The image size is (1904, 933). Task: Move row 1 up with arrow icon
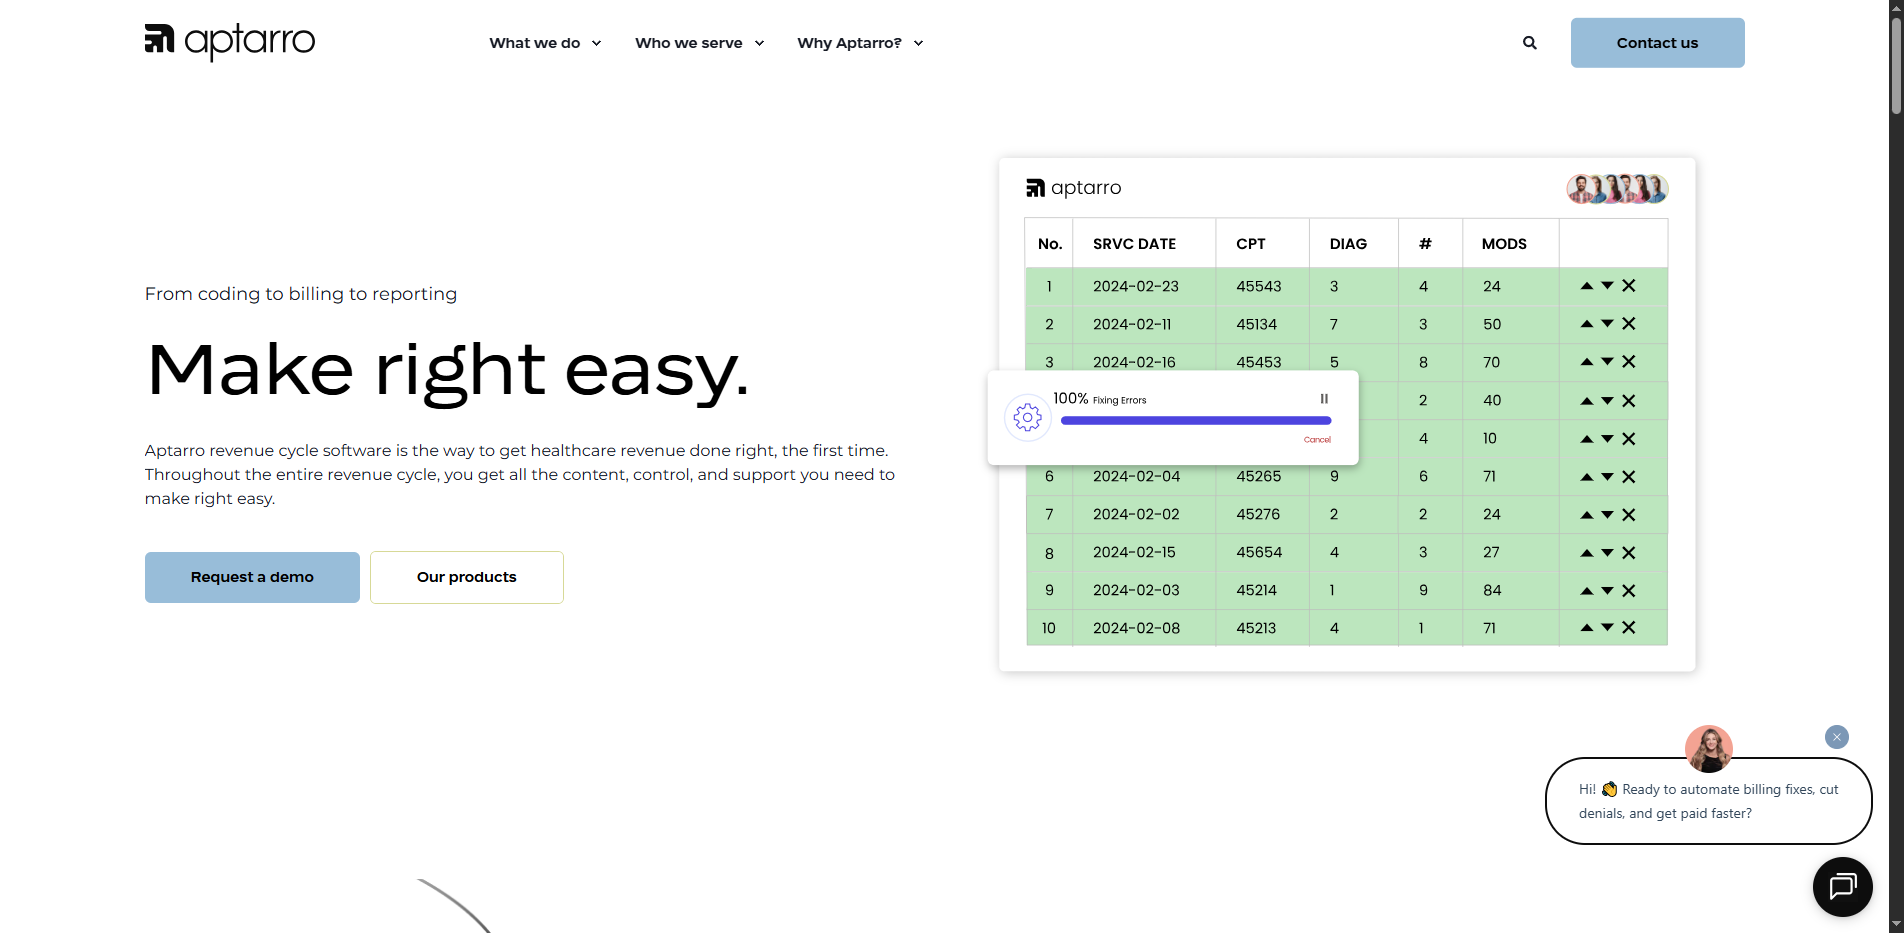tap(1587, 286)
